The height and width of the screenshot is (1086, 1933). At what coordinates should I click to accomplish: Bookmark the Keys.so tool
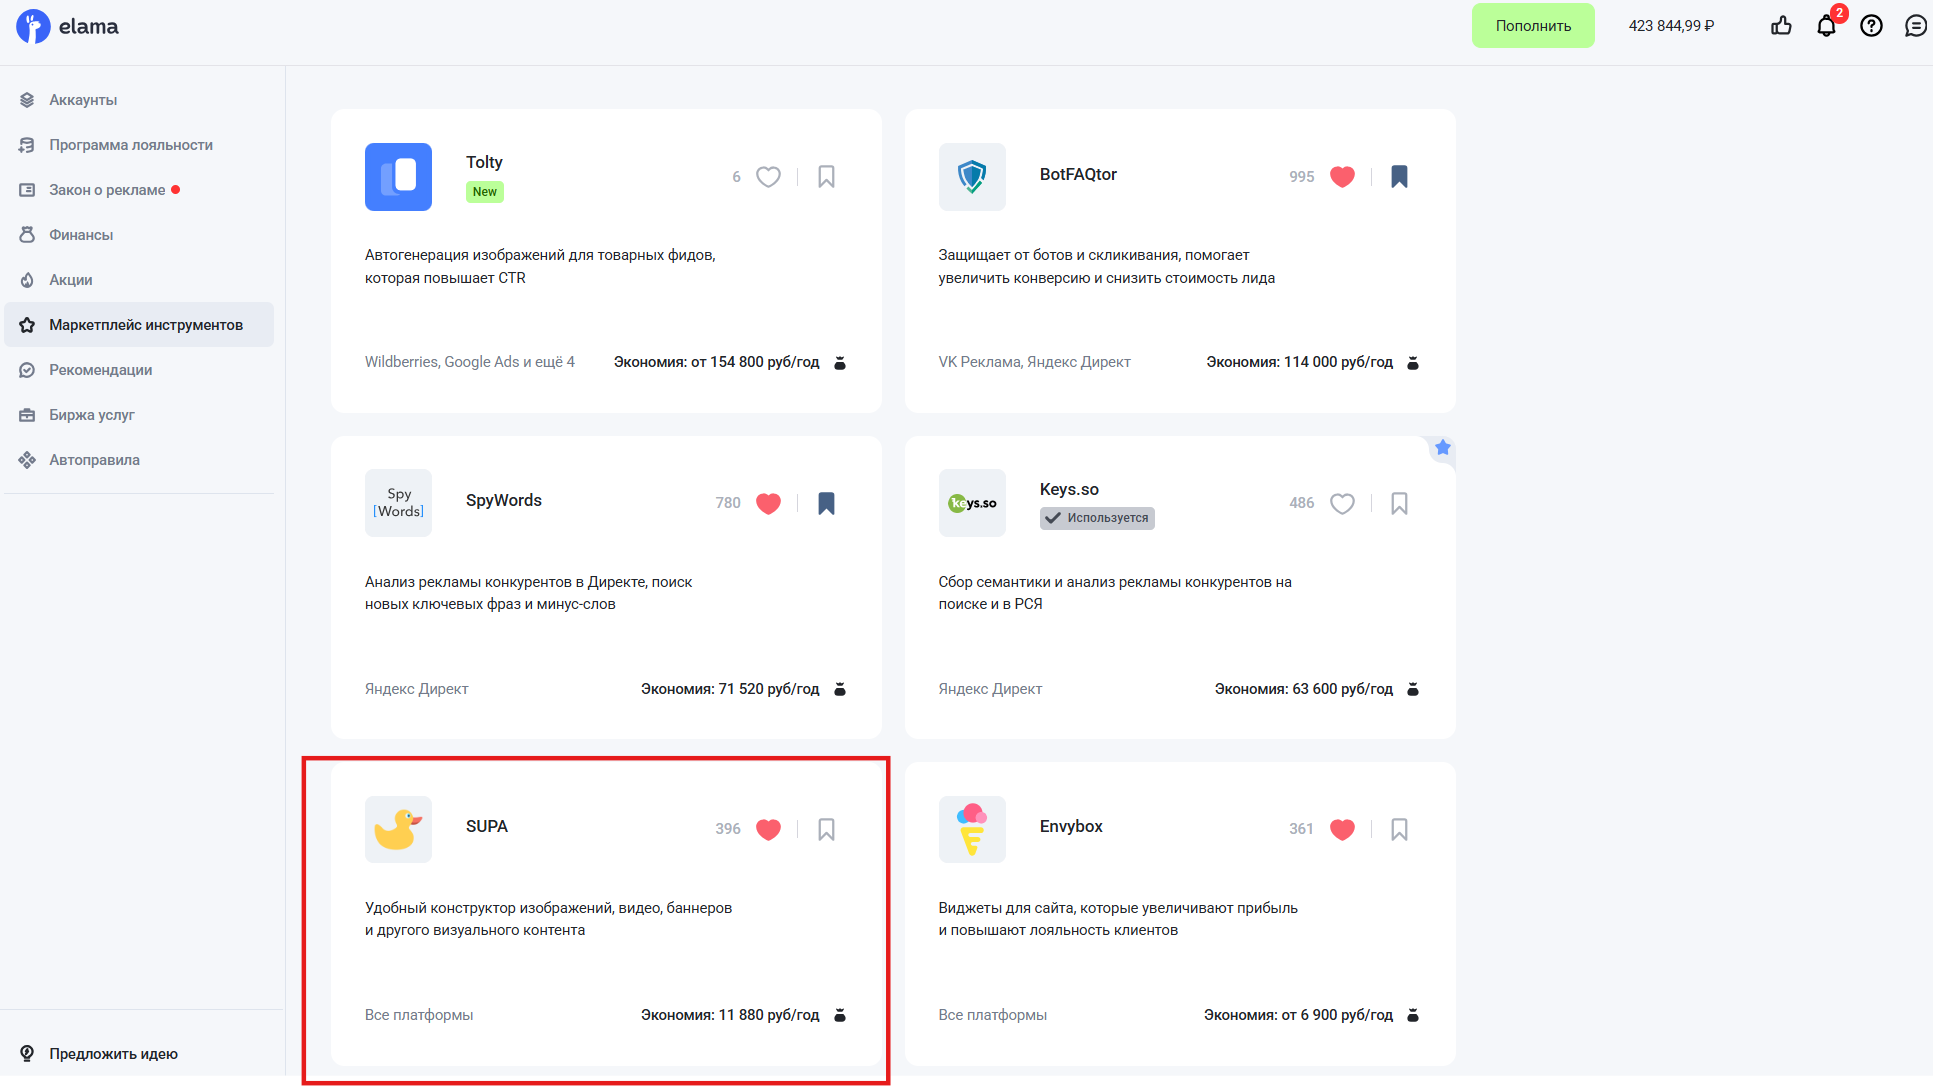(1399, 503)
